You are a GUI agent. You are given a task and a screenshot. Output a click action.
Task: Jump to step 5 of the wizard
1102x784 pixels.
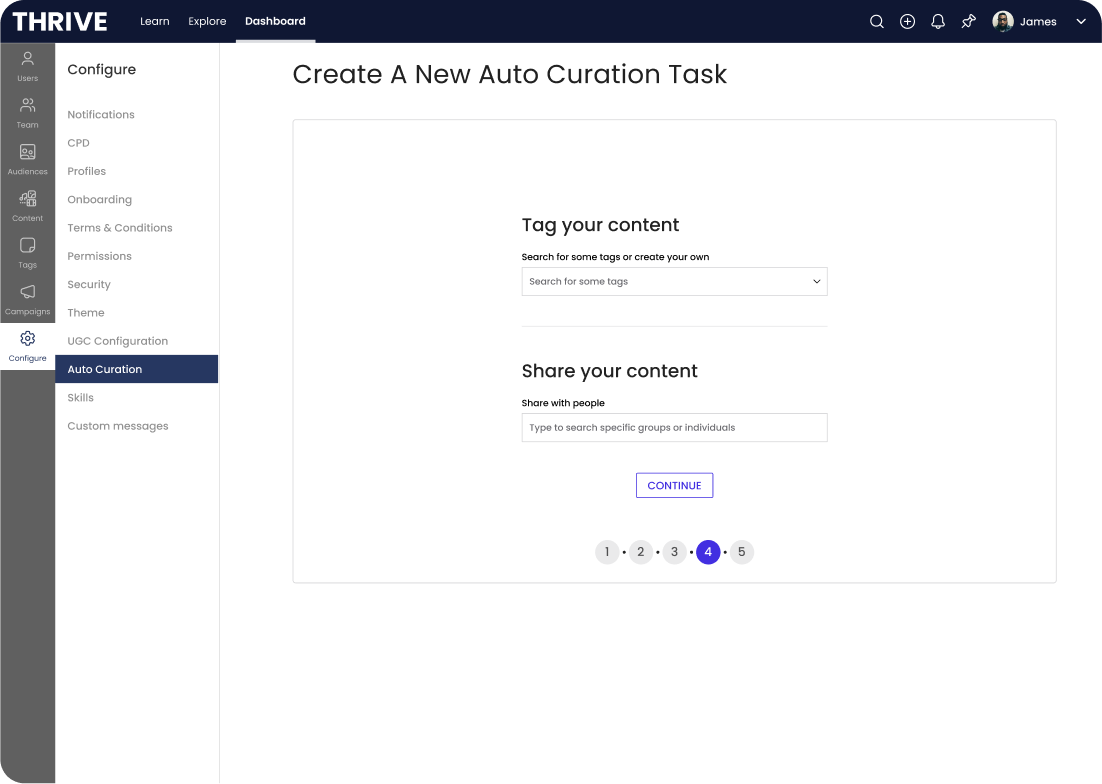[x=741, y=552]
